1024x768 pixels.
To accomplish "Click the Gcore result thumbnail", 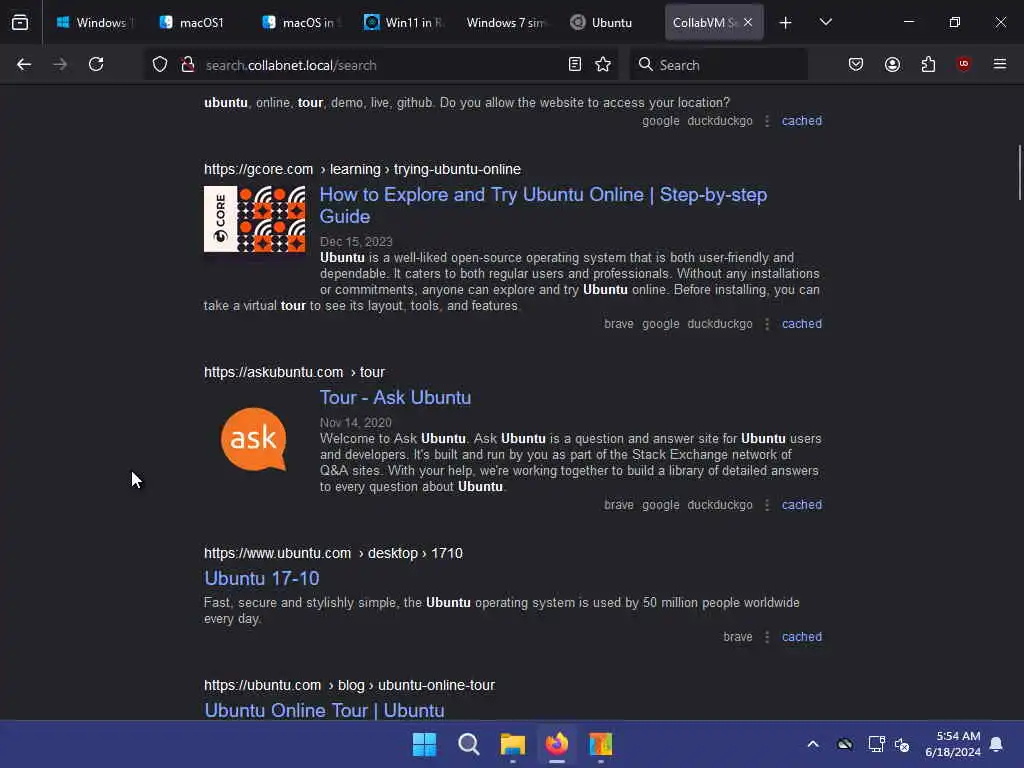I will click(x=254, y=219).
